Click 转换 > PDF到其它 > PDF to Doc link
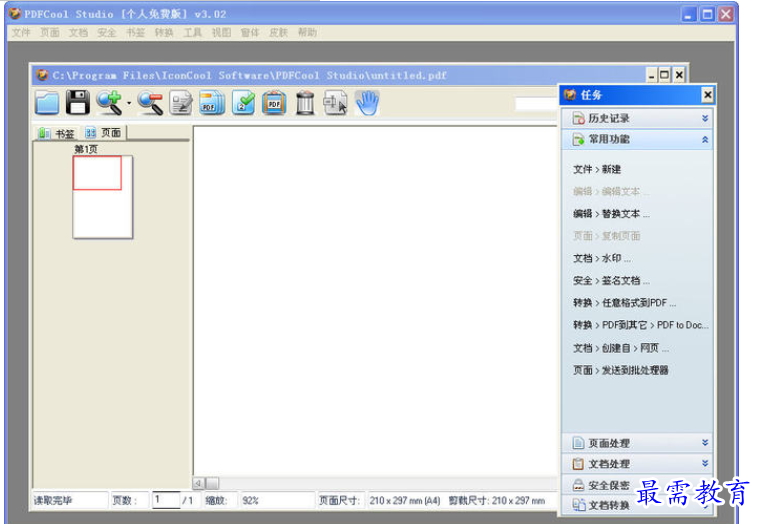 (x=641, y=325)
